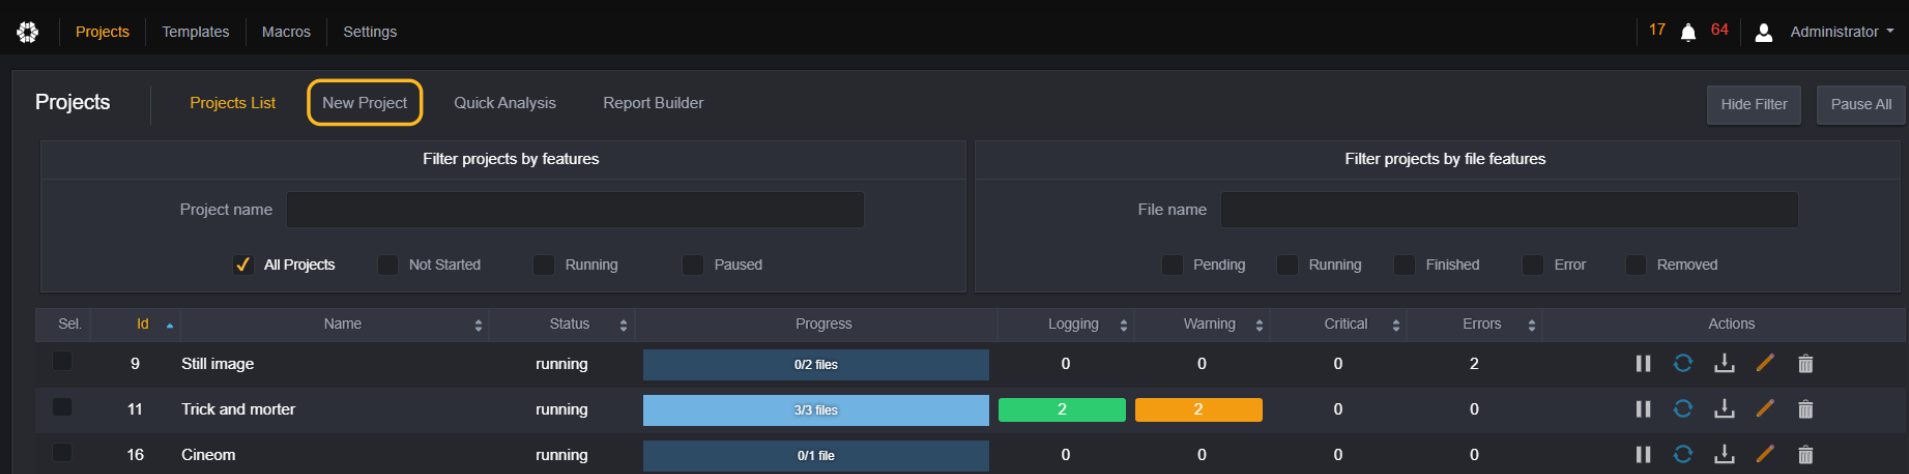Screen dimensions: 1909x474
Task: Open the Templates menu
Action: 195,32
